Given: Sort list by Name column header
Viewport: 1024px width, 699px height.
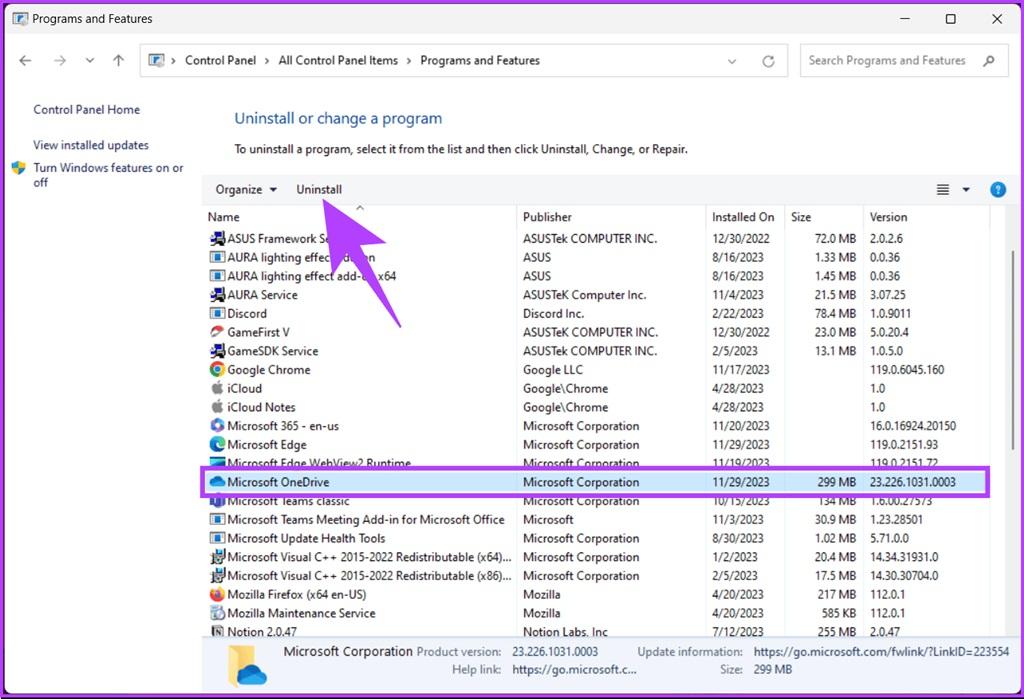Looking at the screenshot, I should click(x=223, y=217).
